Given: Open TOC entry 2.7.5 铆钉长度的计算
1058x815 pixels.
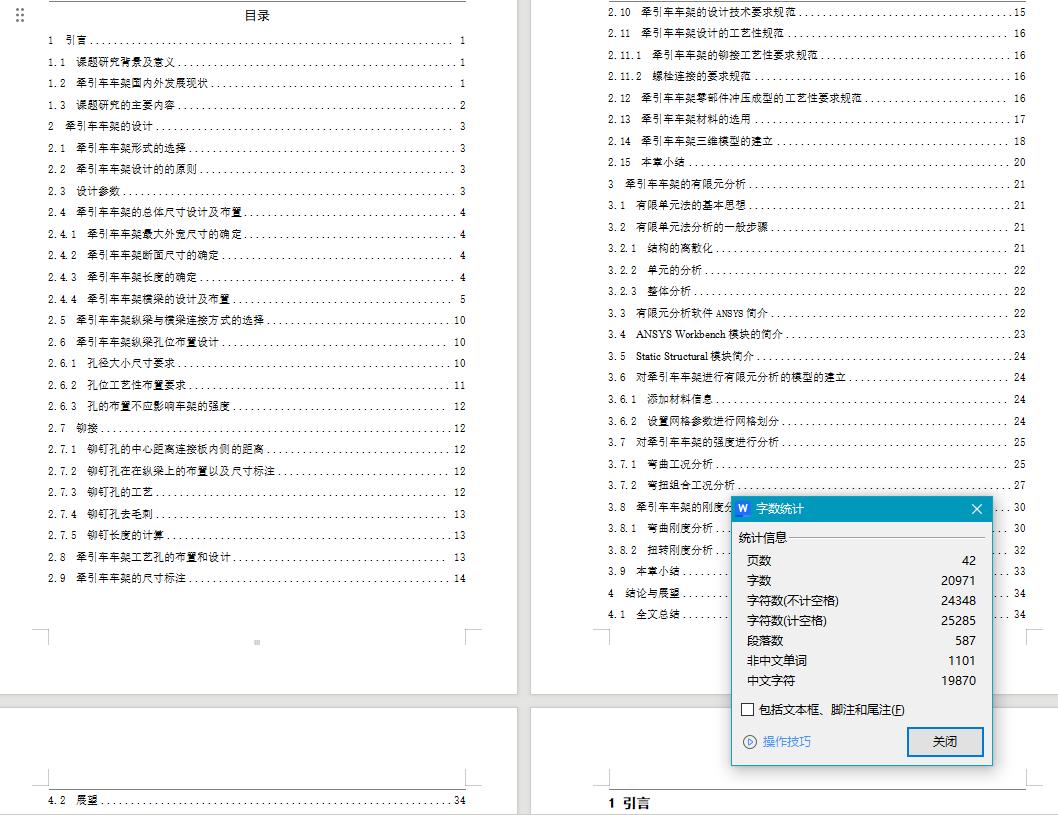Looking at the screenshot, I should click(256, 535).
